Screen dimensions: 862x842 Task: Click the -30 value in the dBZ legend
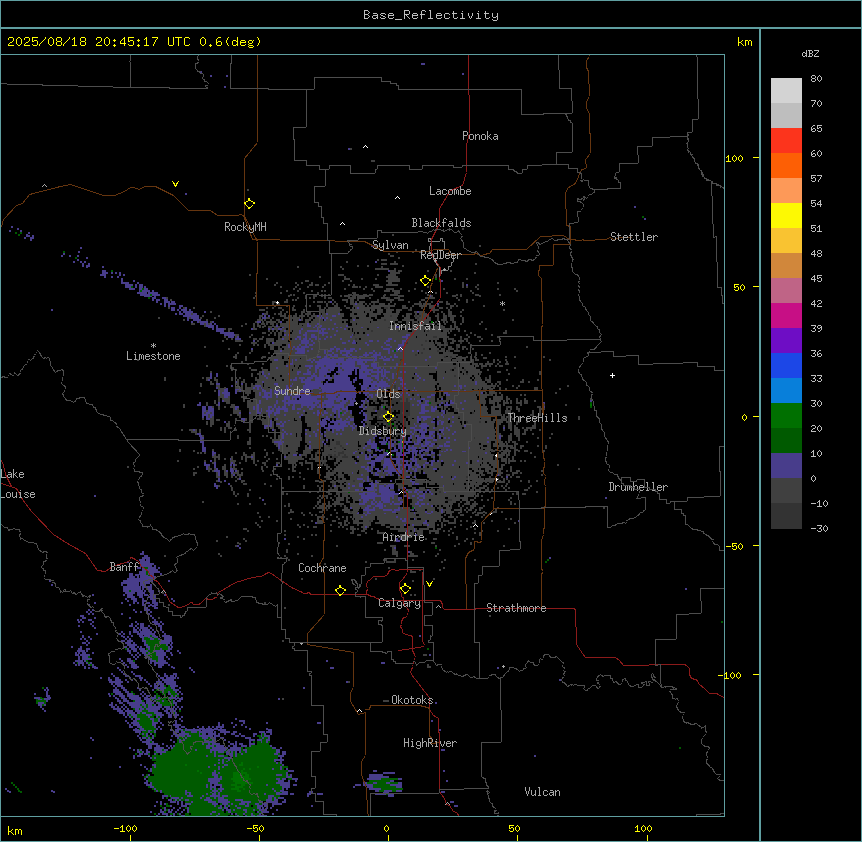pos(819,528)
